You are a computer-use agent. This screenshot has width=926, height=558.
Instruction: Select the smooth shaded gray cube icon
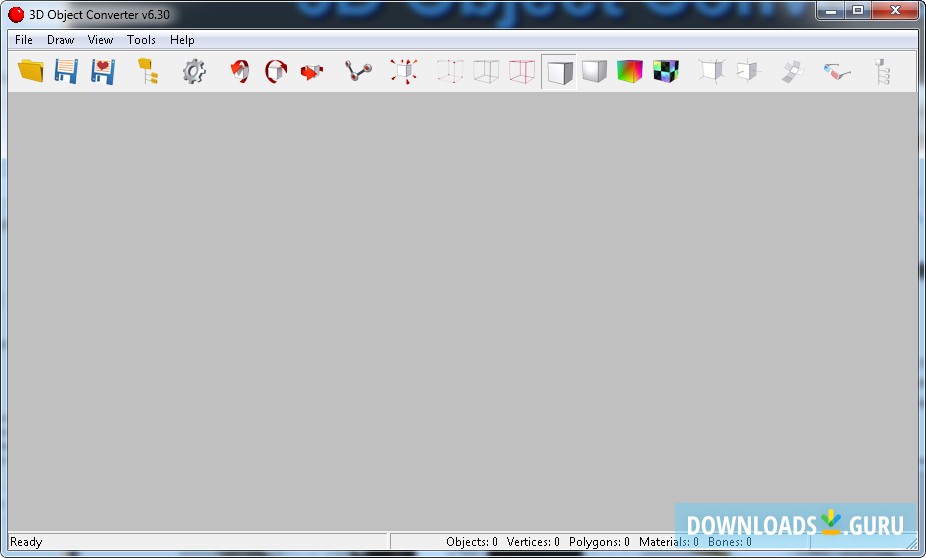(x=594, y=71)
